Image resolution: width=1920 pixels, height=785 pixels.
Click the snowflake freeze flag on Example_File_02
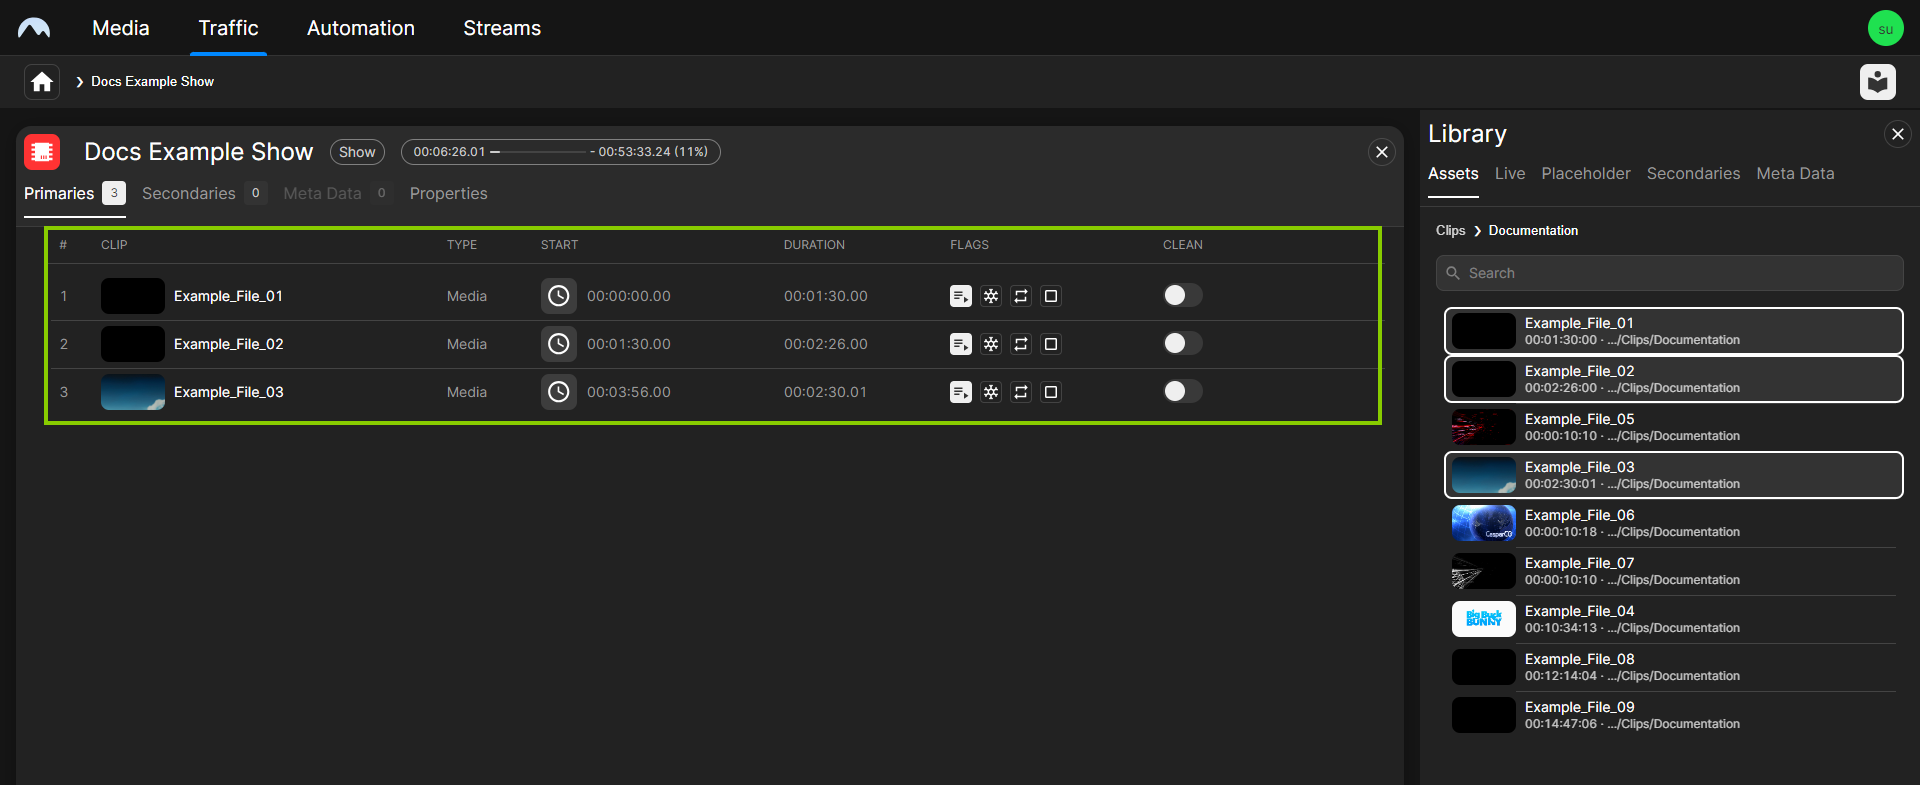pos(990,344)
